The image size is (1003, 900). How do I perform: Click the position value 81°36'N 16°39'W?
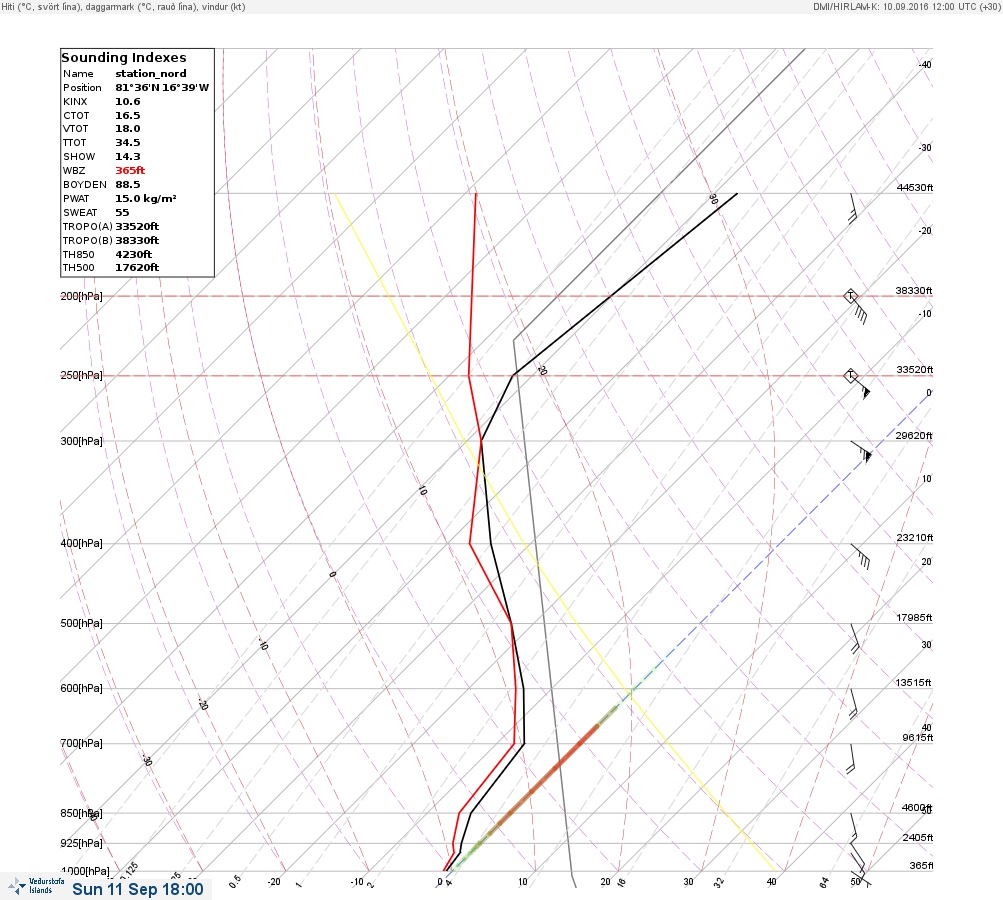coord(162,88)
